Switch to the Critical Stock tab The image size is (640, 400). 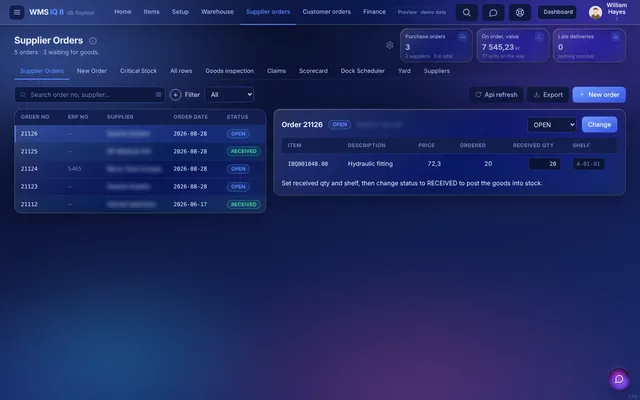pos(138,71)
